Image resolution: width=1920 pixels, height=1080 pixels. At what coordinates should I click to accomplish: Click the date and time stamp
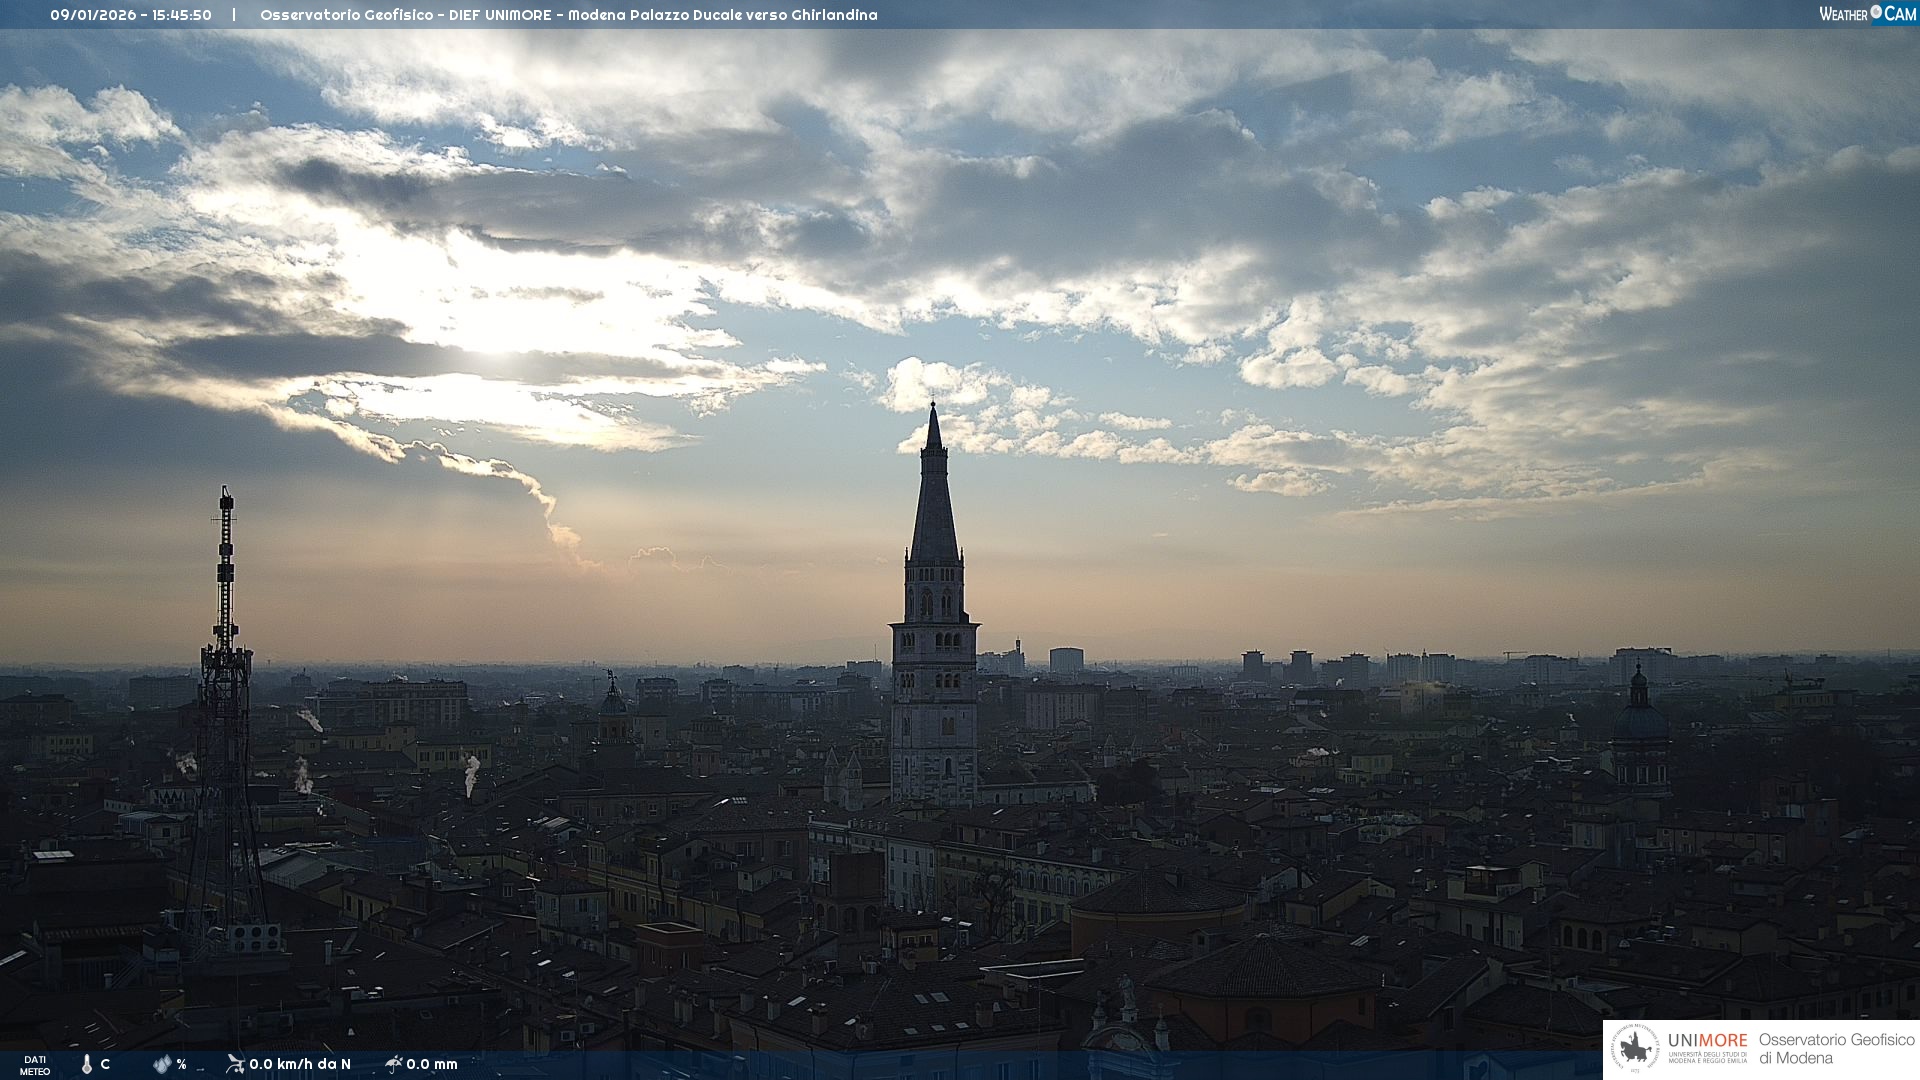[131, 15]
